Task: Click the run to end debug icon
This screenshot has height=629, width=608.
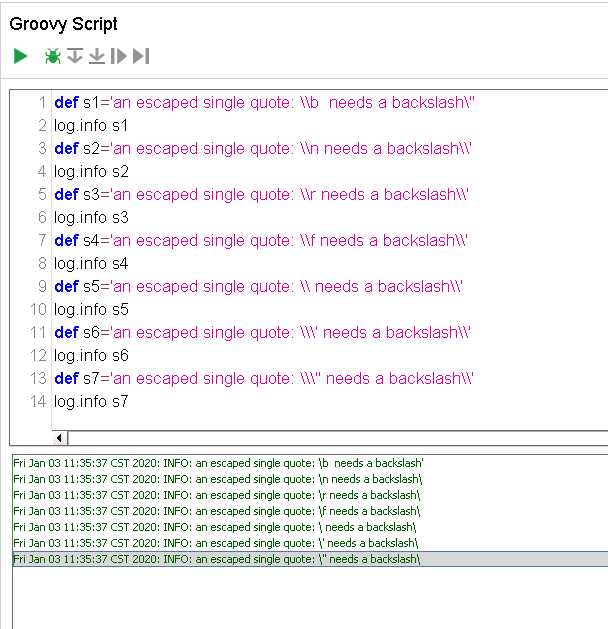Action: 141,56
